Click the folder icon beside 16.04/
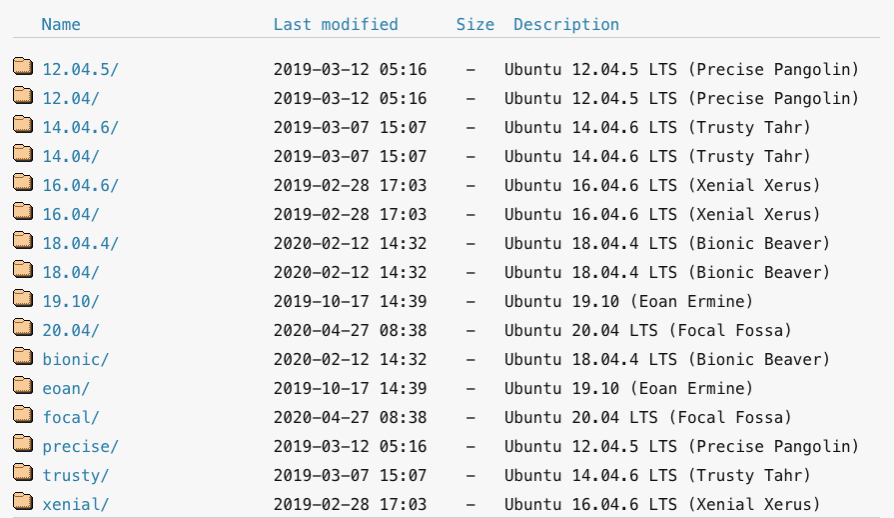Screen dimensions: 894x518 click(23, 213)
